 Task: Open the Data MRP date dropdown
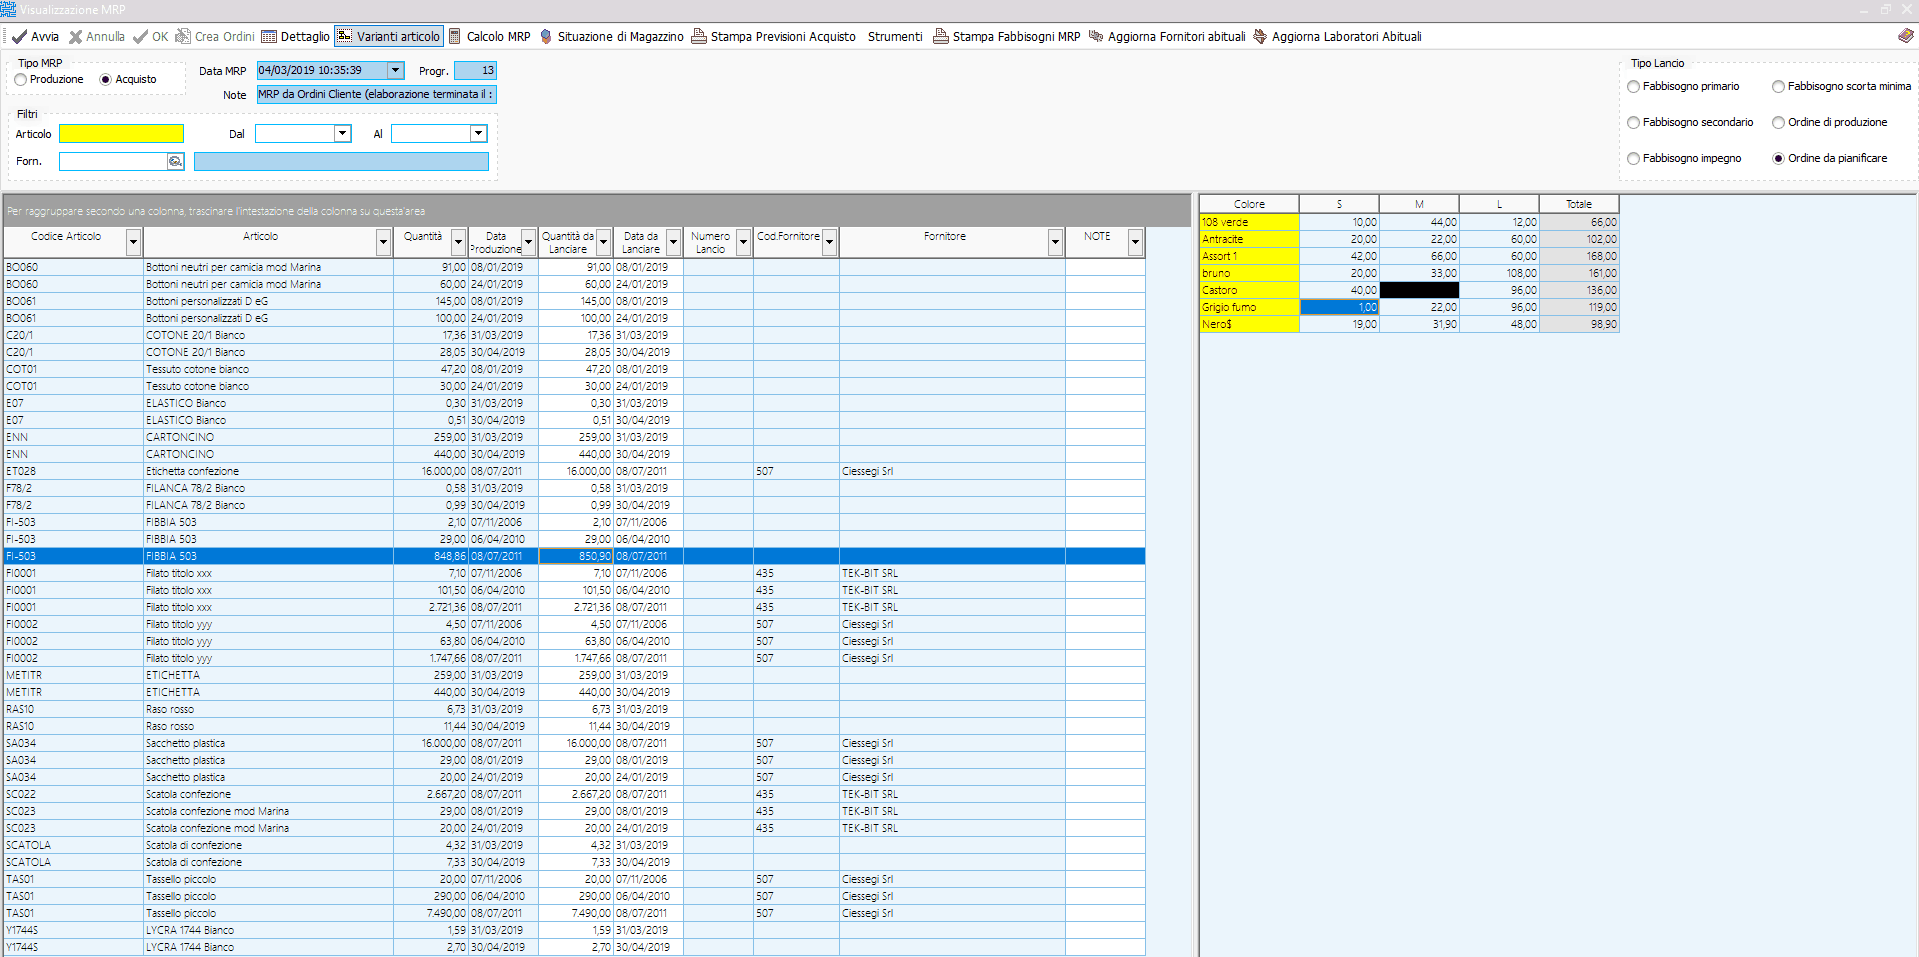point(396,70)
